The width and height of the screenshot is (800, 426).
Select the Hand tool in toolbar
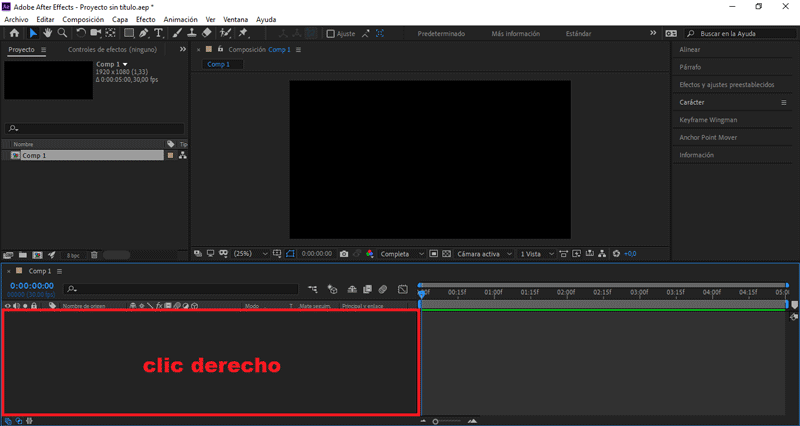click(x=48, y=33)
